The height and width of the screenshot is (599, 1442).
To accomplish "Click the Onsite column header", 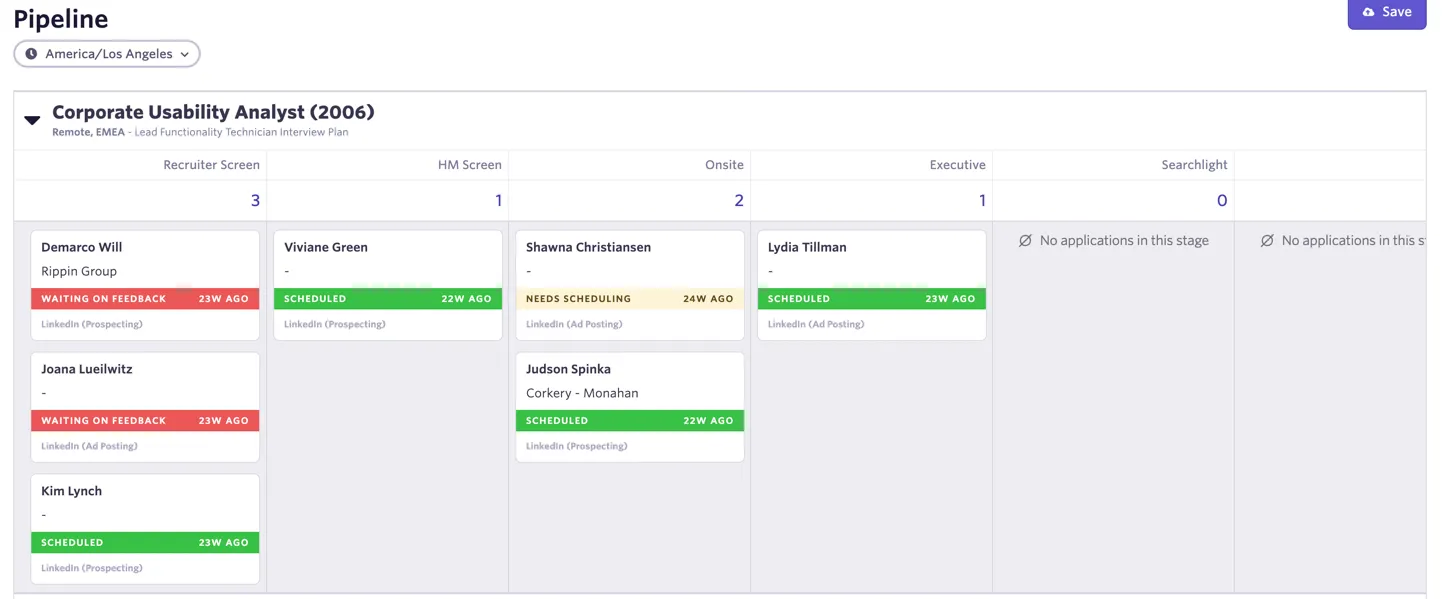I will (x=724, y=165).
